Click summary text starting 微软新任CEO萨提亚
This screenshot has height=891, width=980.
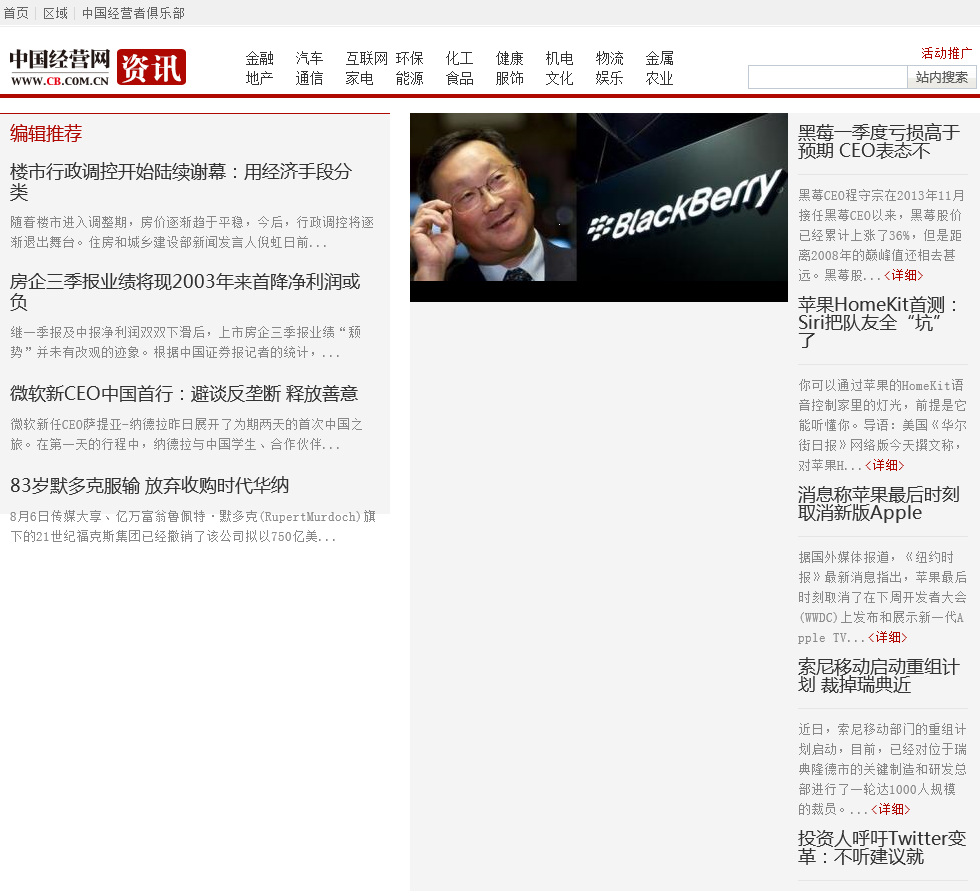(186, 434)
